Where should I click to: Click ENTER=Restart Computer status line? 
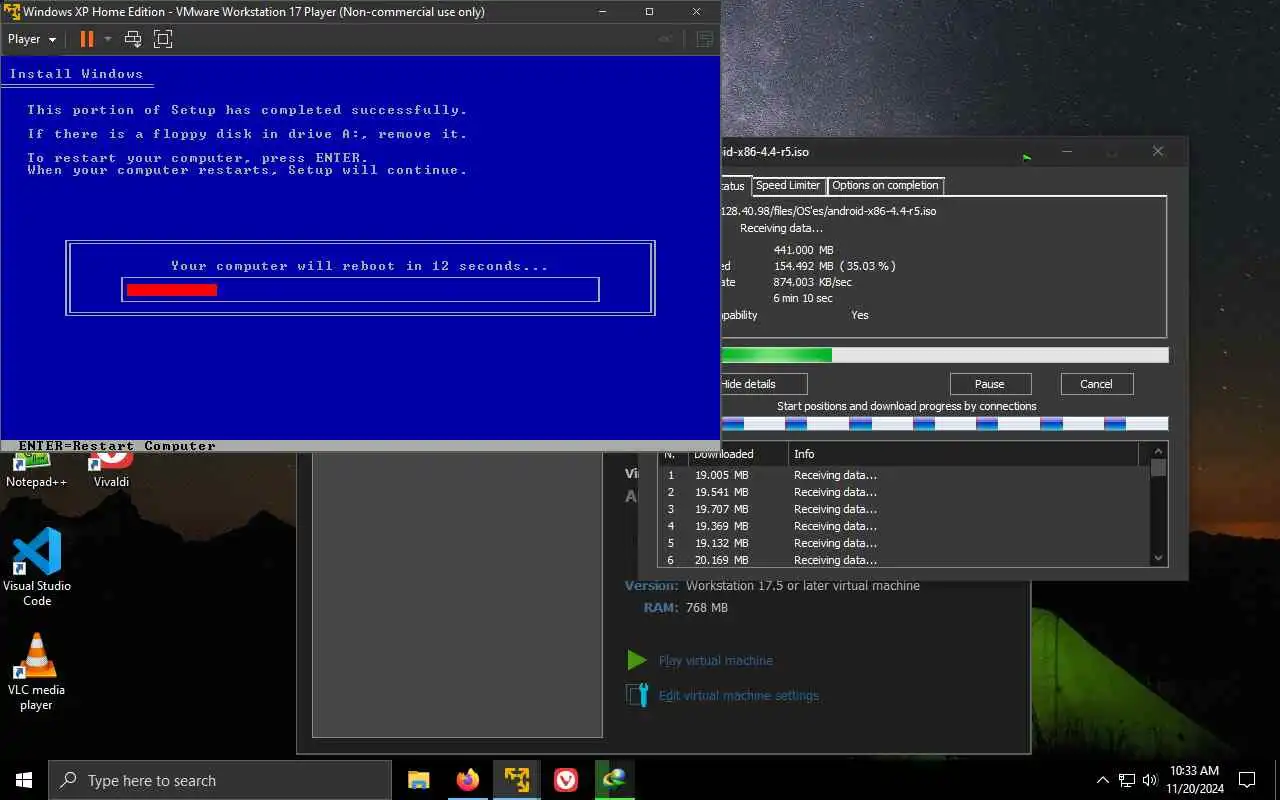tap(117, 446)
